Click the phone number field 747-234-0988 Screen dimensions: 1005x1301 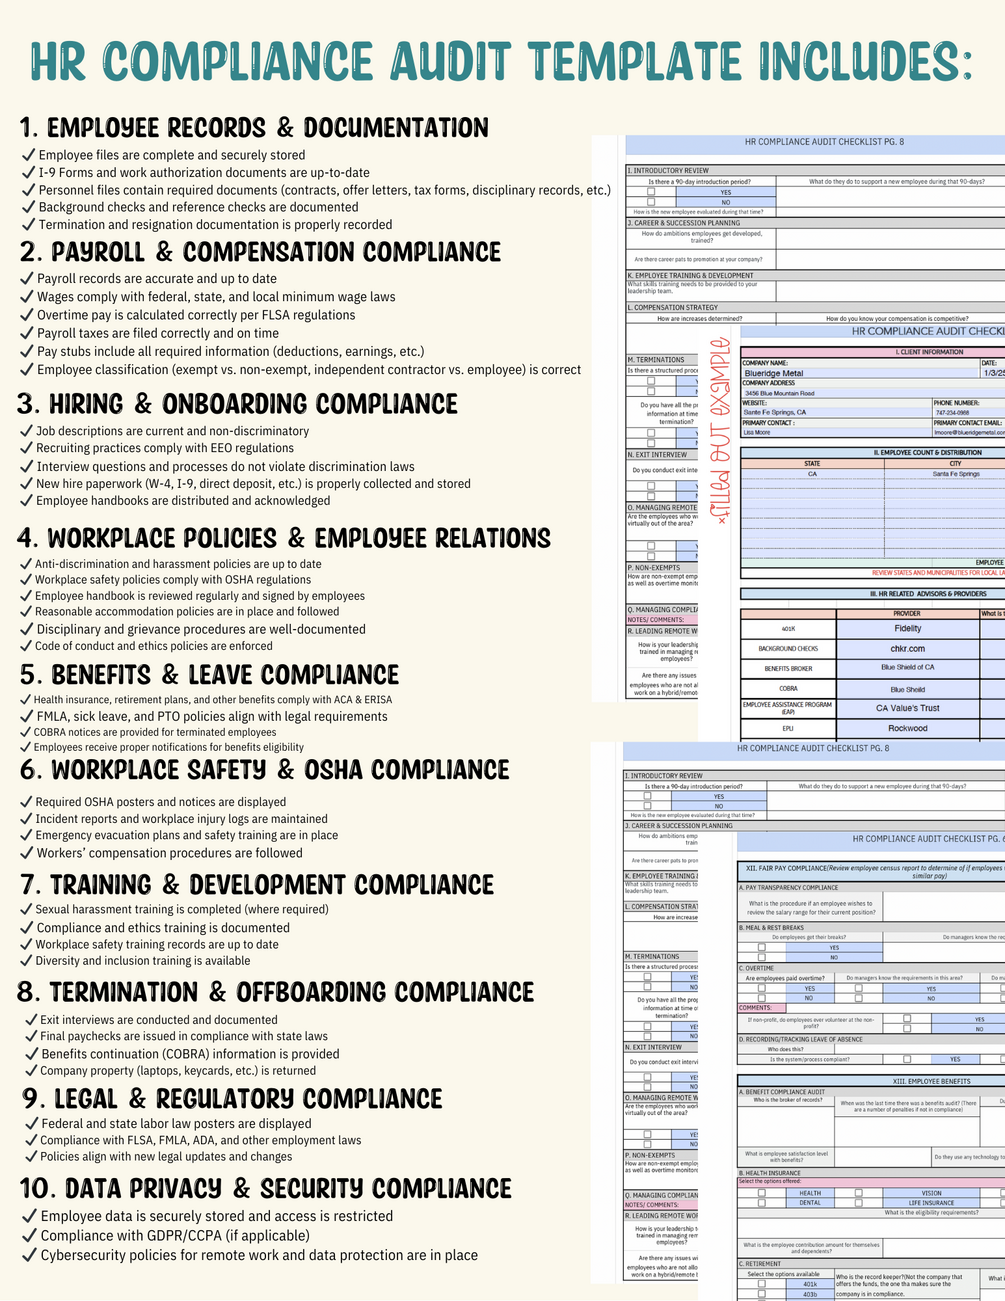click(x=969, y=412)
